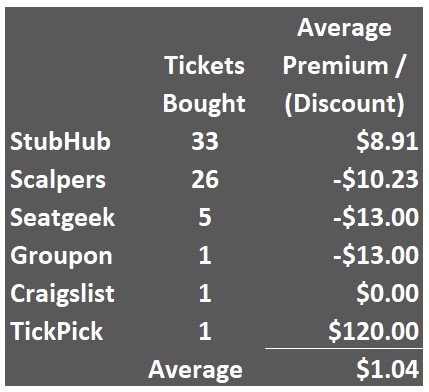The image size is (429, 392).
Task: Select the Scalpers row label
Action: click(x=58, y=180)
